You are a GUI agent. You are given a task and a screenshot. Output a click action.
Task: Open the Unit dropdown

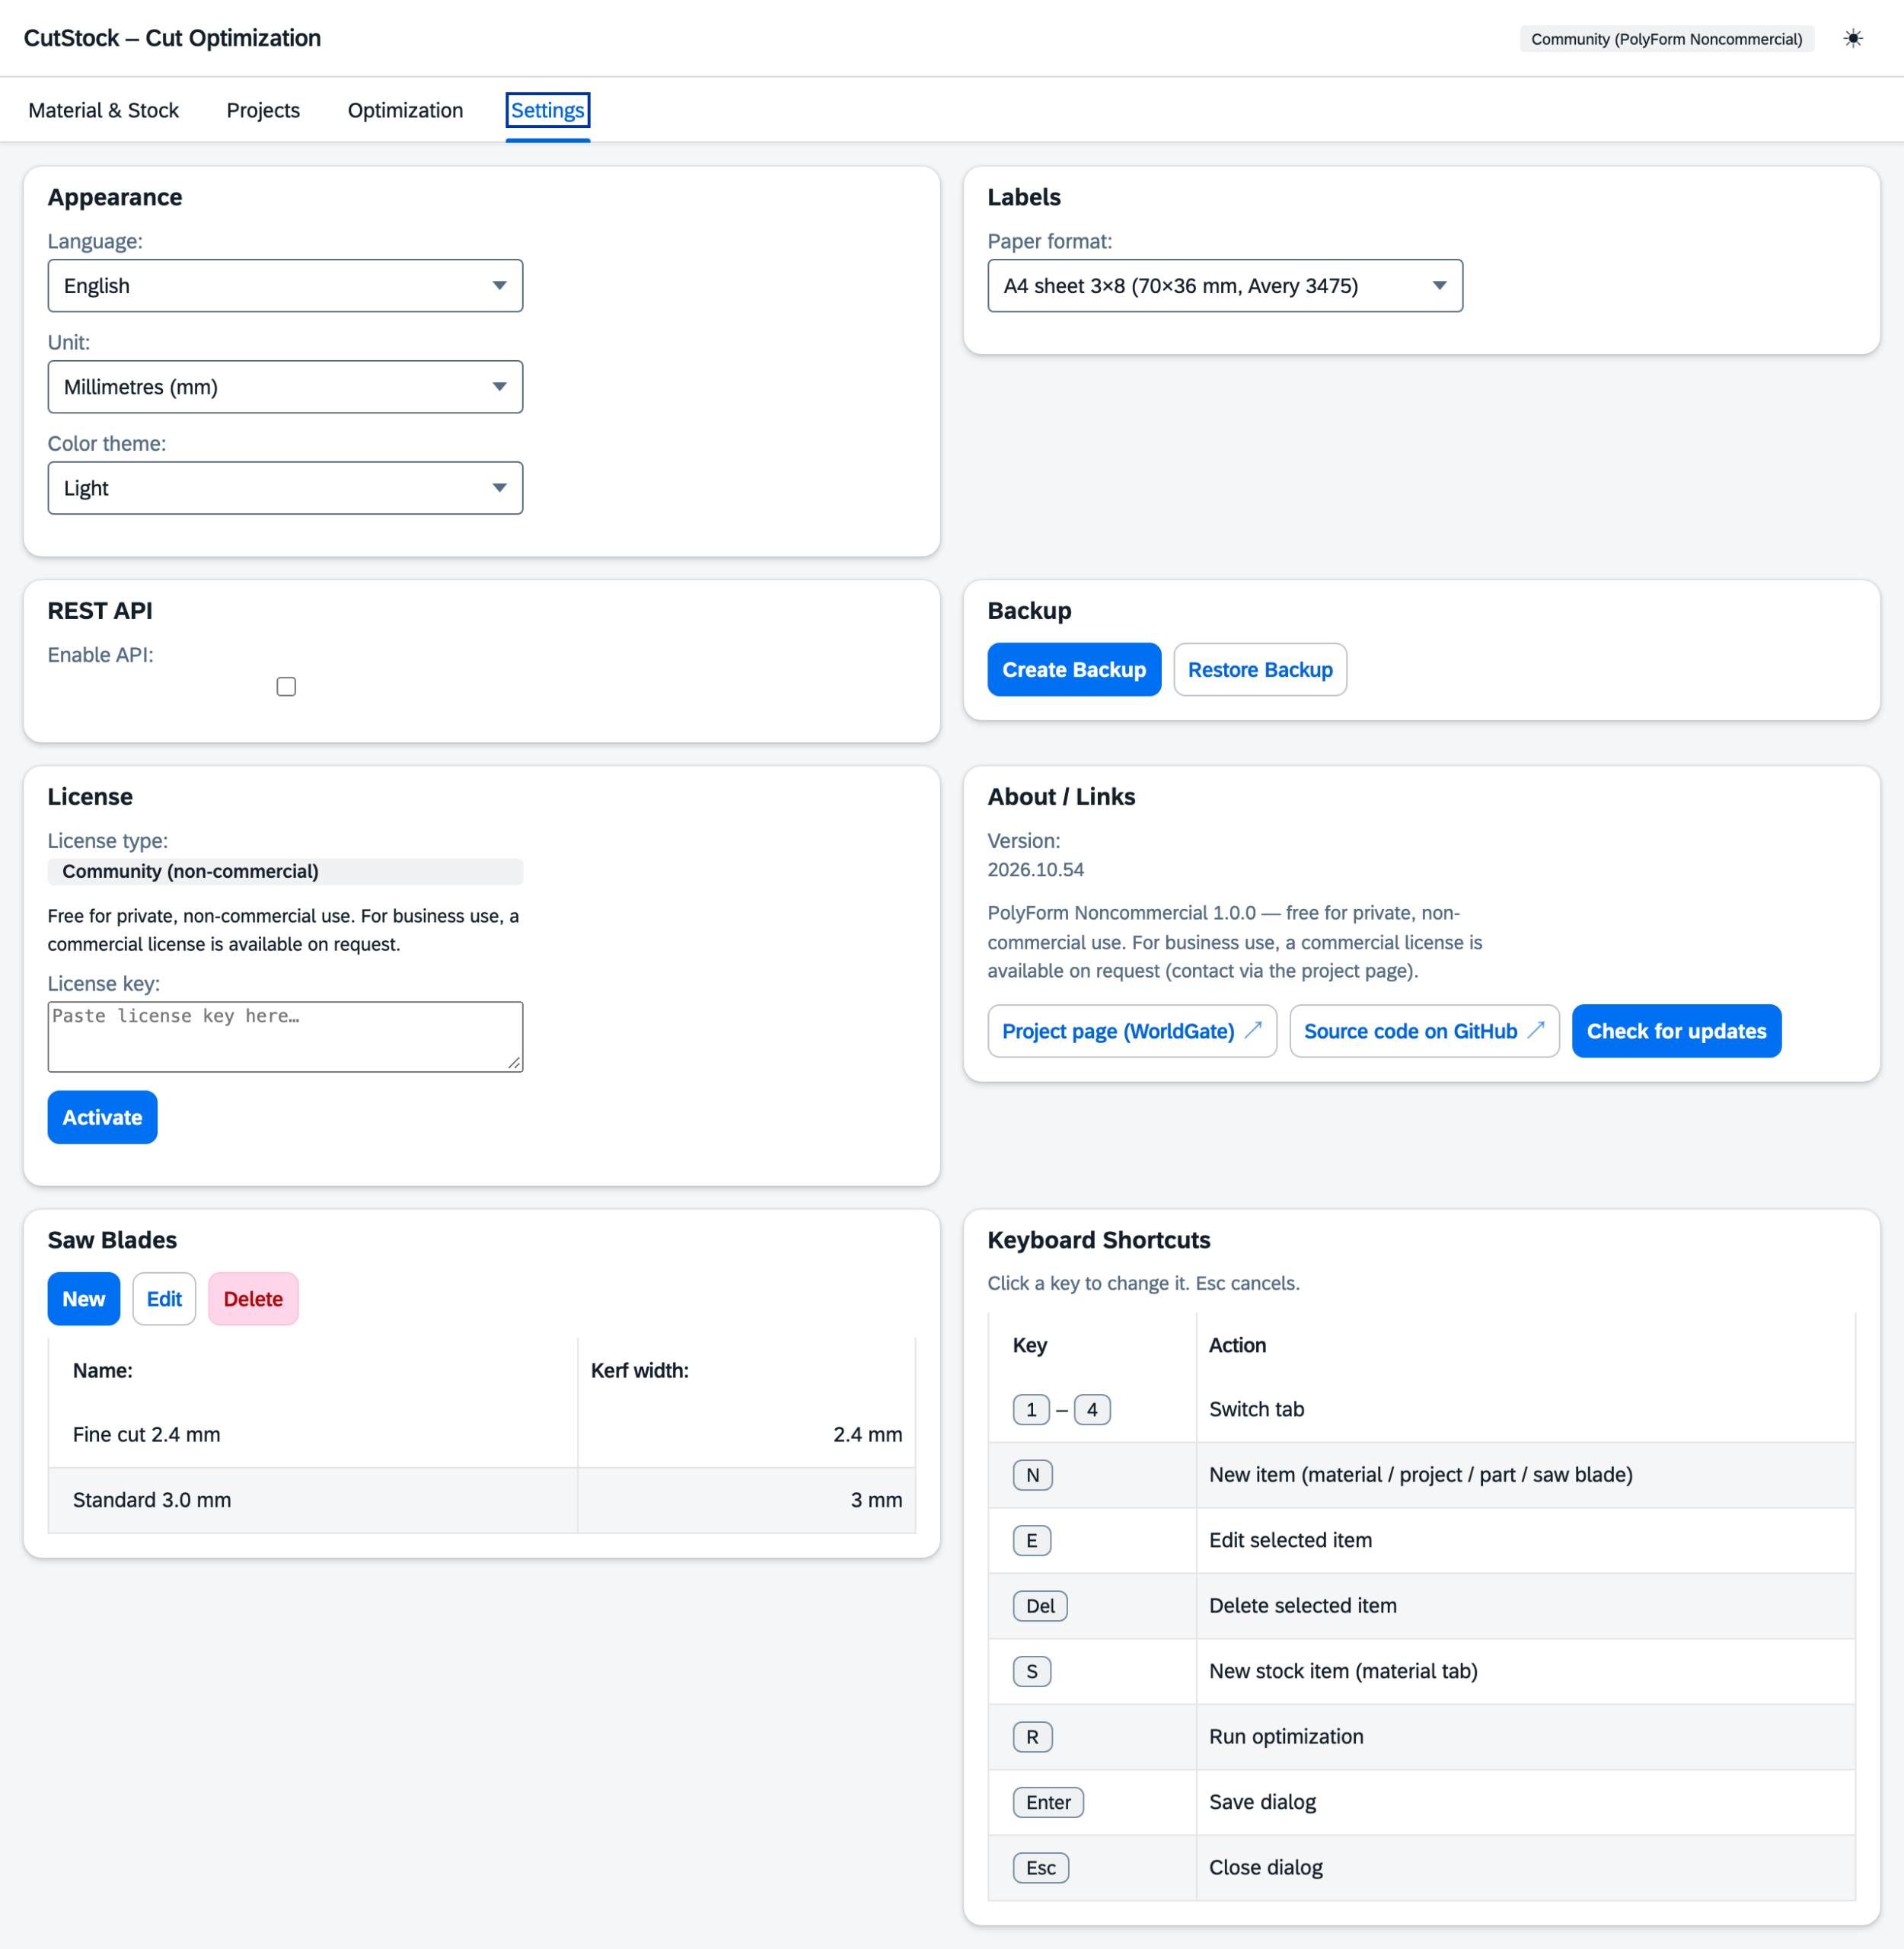click(285, 387)
